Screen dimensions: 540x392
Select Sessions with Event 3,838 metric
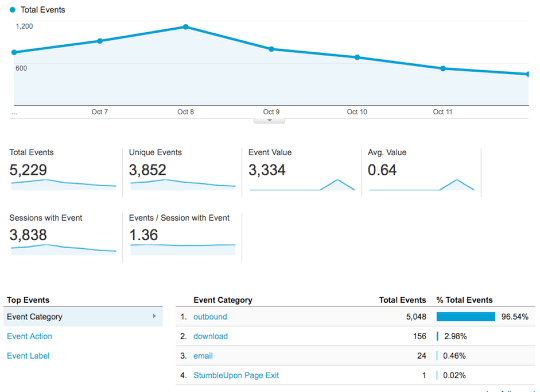tap(63, 238)
